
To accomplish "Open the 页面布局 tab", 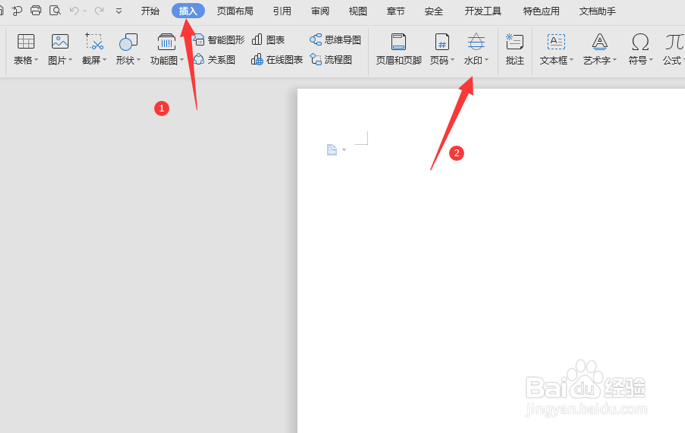I will (x=235, y=11).
